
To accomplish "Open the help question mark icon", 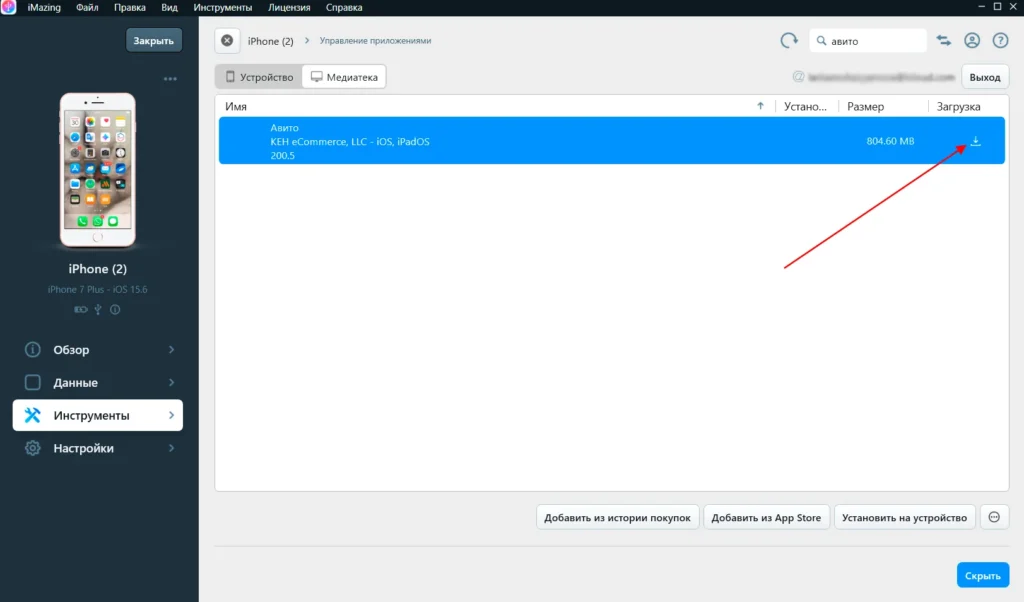I will point(1000,40).
